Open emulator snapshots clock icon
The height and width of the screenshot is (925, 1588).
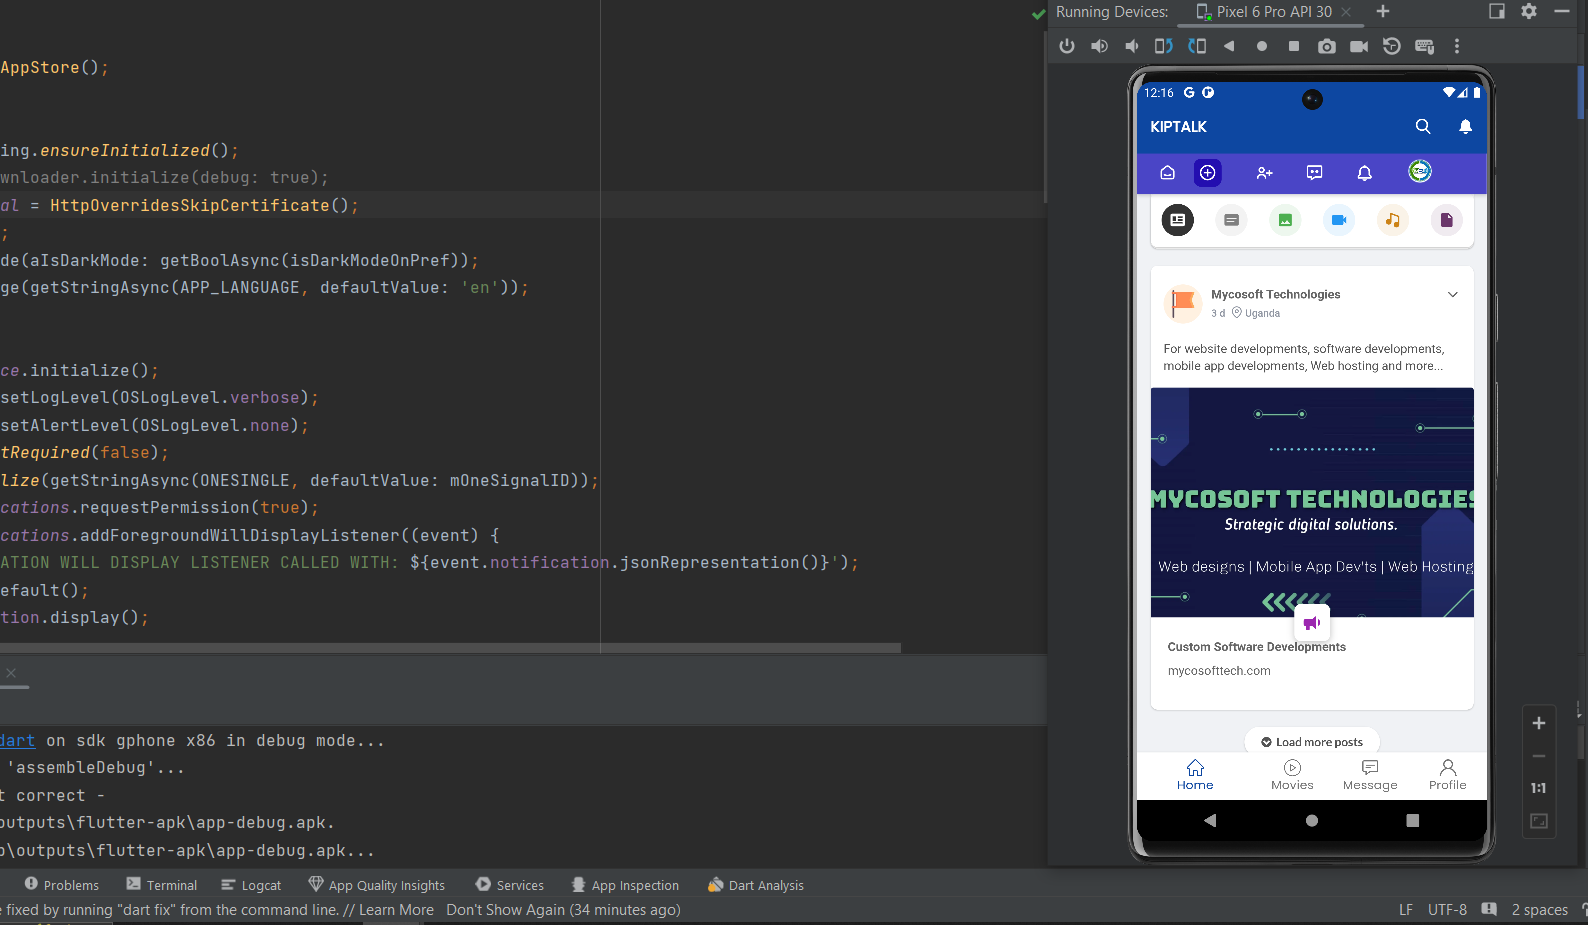(1391, 46)
